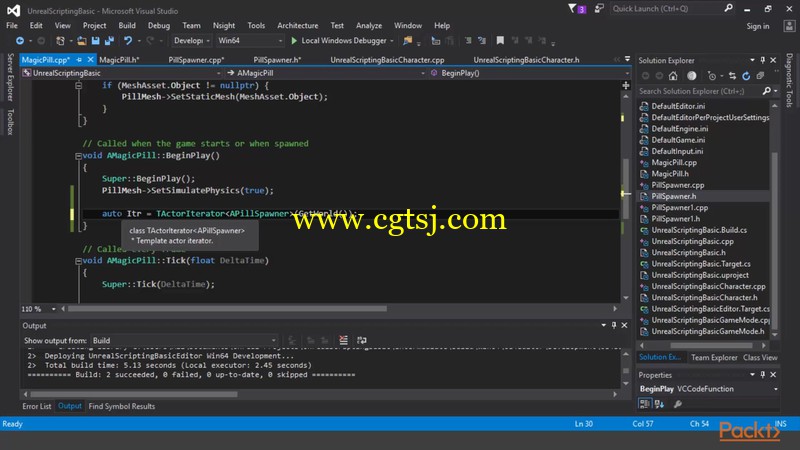Open the Show output from Build dropdown
The width and height of the screenshot is (800, 450).
tap(184, 340)
